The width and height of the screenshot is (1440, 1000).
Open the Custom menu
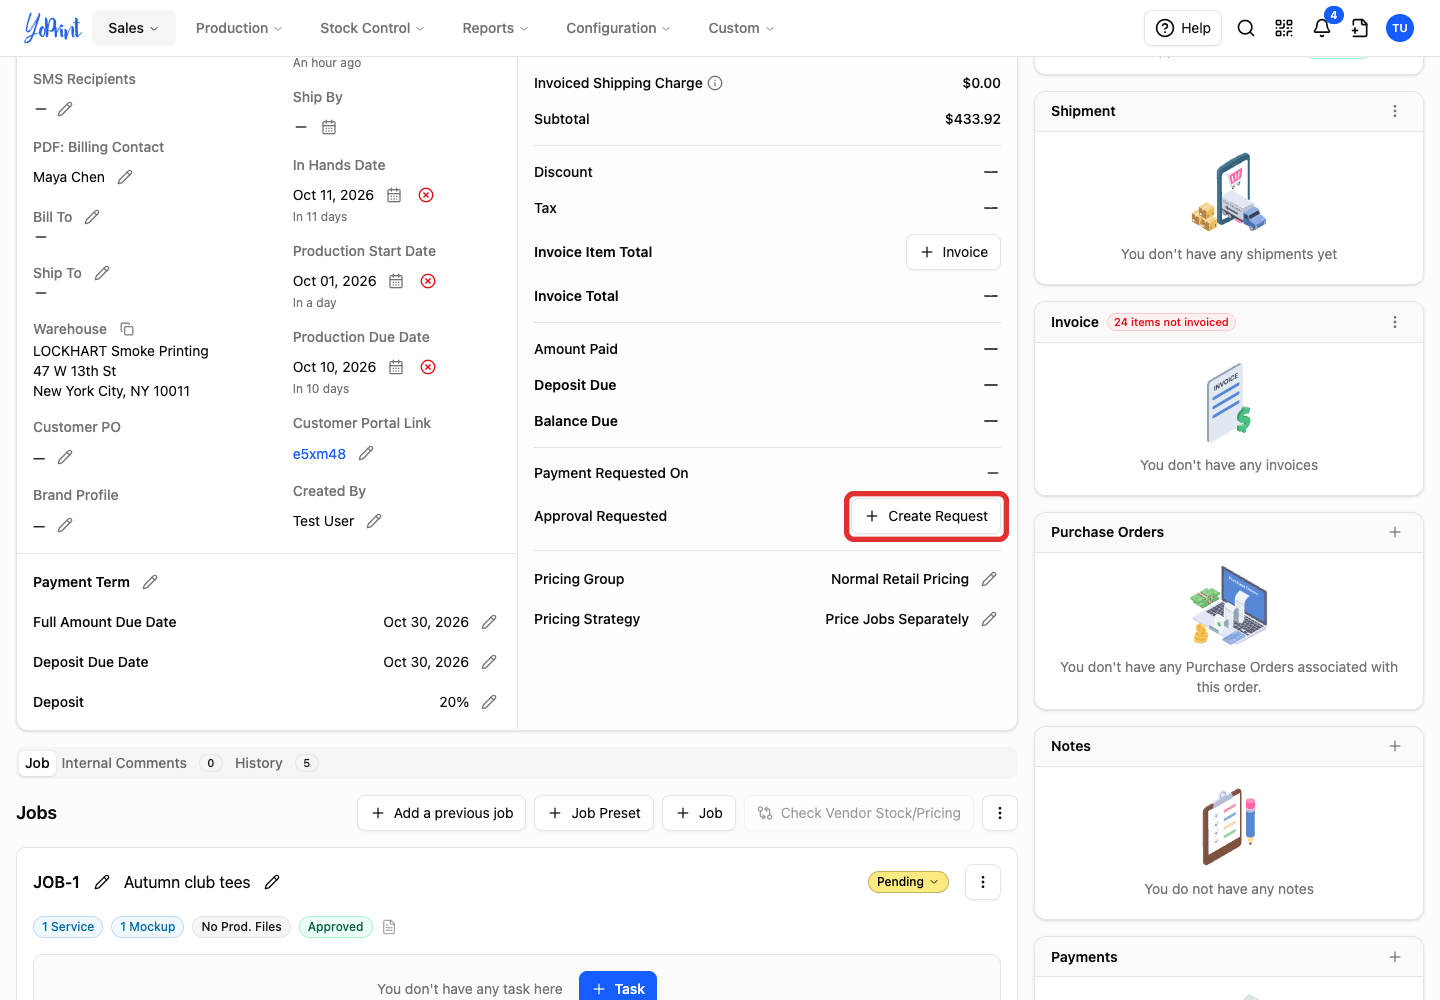pos(741,28)
